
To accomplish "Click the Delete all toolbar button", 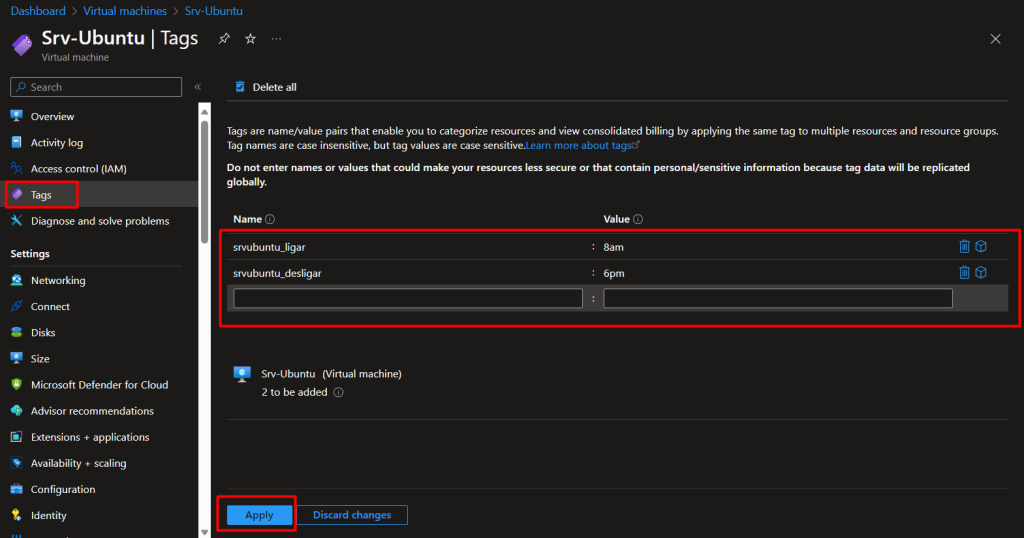I will (266, 87).
